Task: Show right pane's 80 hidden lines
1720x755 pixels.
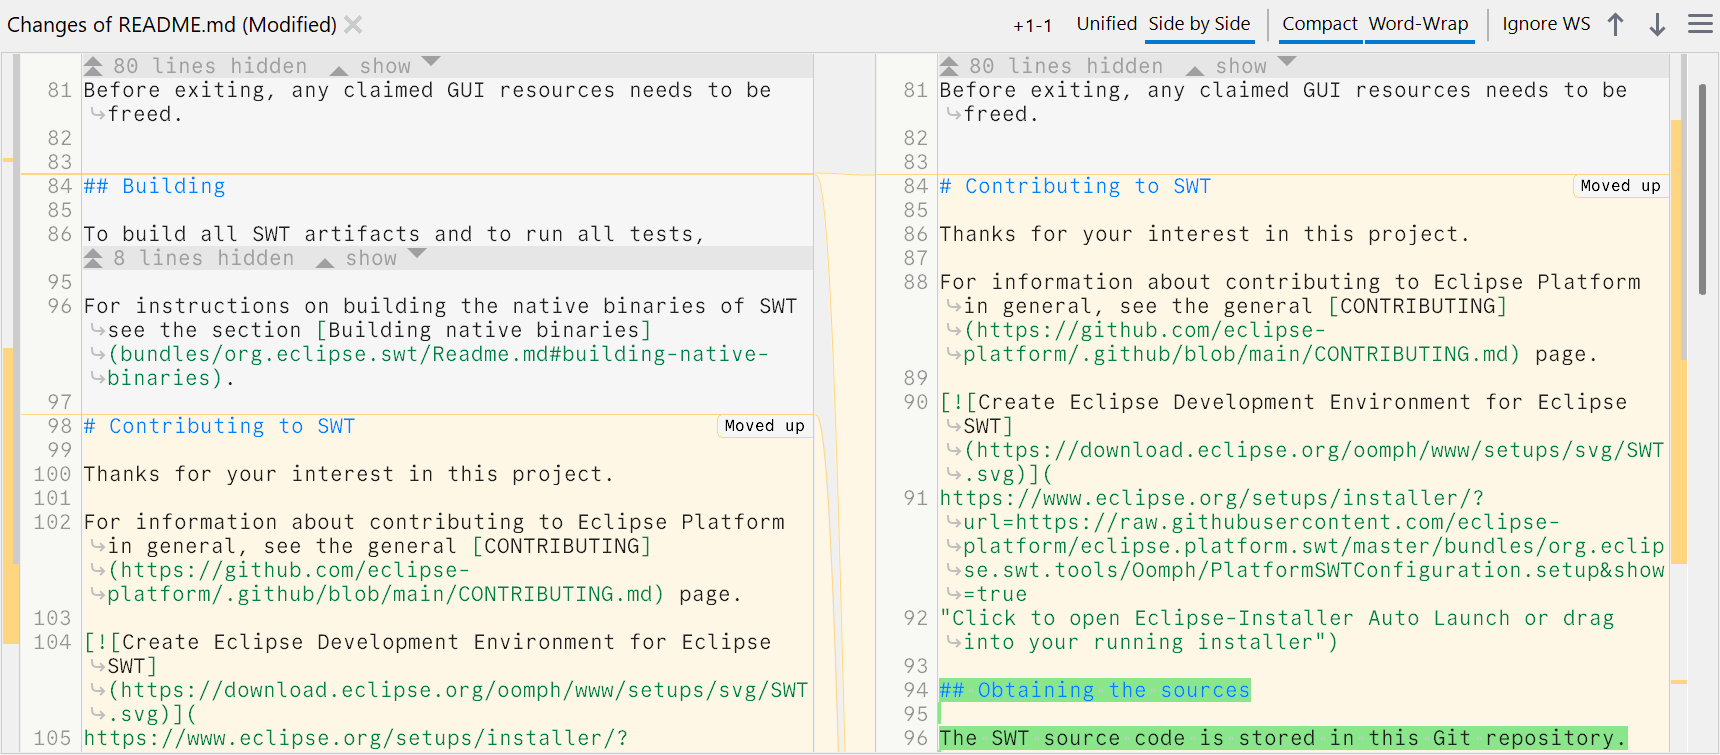Action: point(1241,66)
